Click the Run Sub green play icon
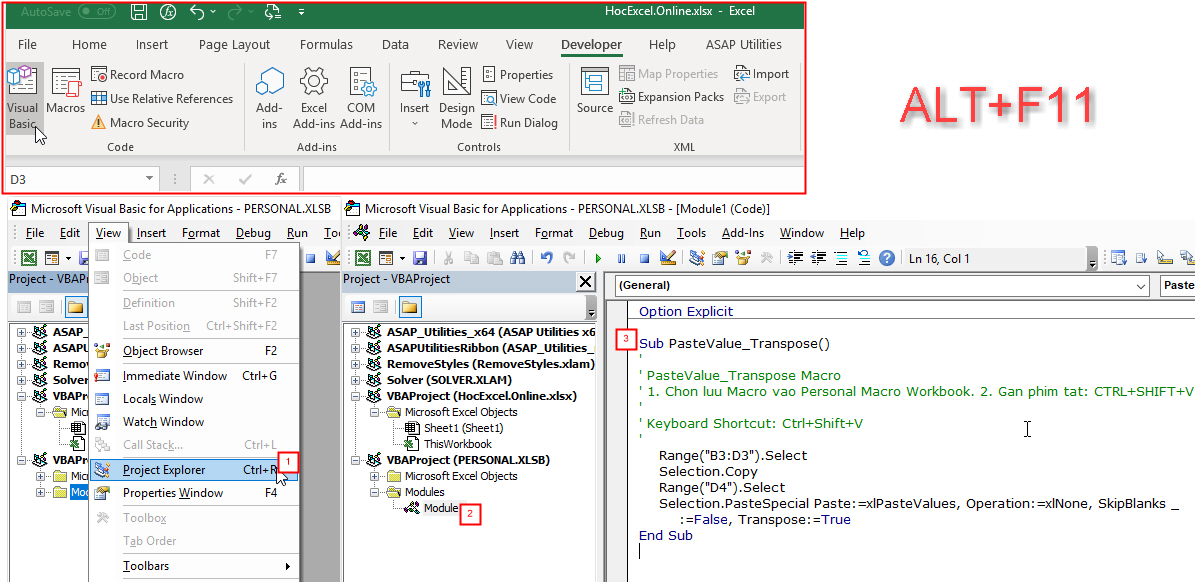Screen dimensions: 1195x582 coord(598,259)
